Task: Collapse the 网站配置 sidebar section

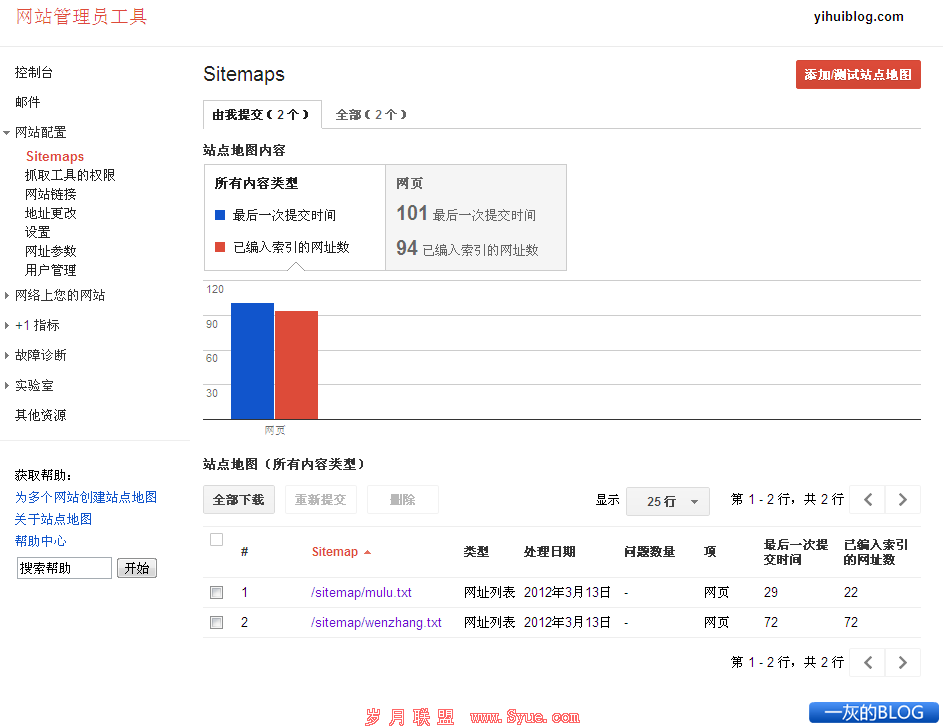Action: [41, 131]
